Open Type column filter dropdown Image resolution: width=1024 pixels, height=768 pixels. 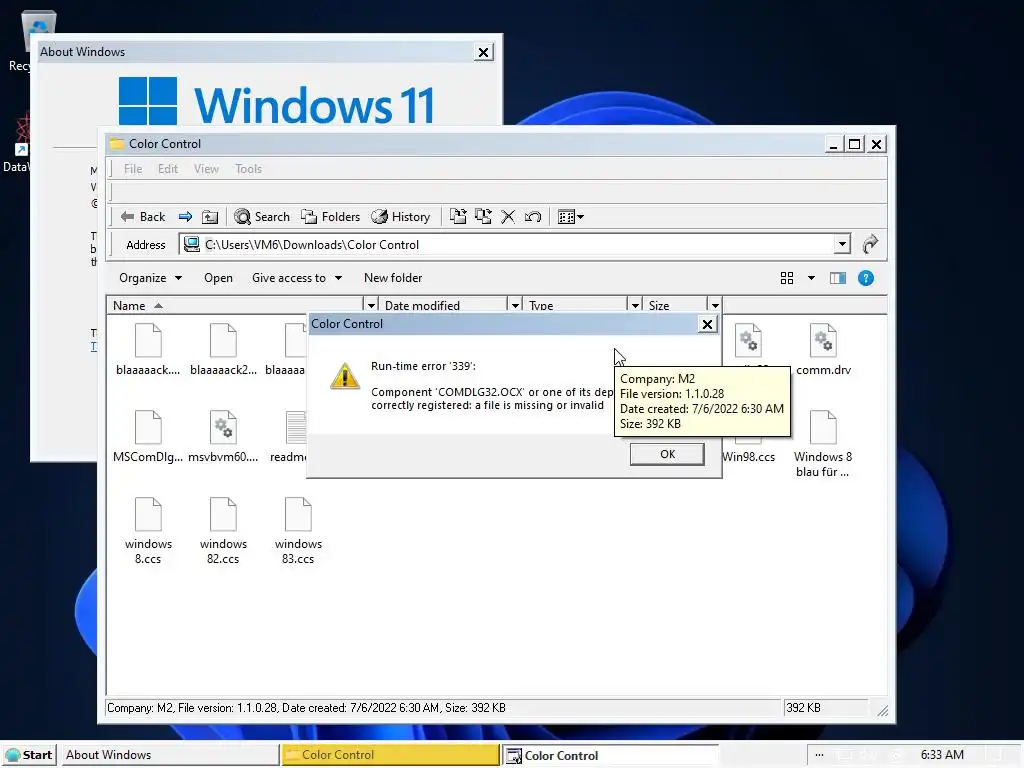[635, 306]
